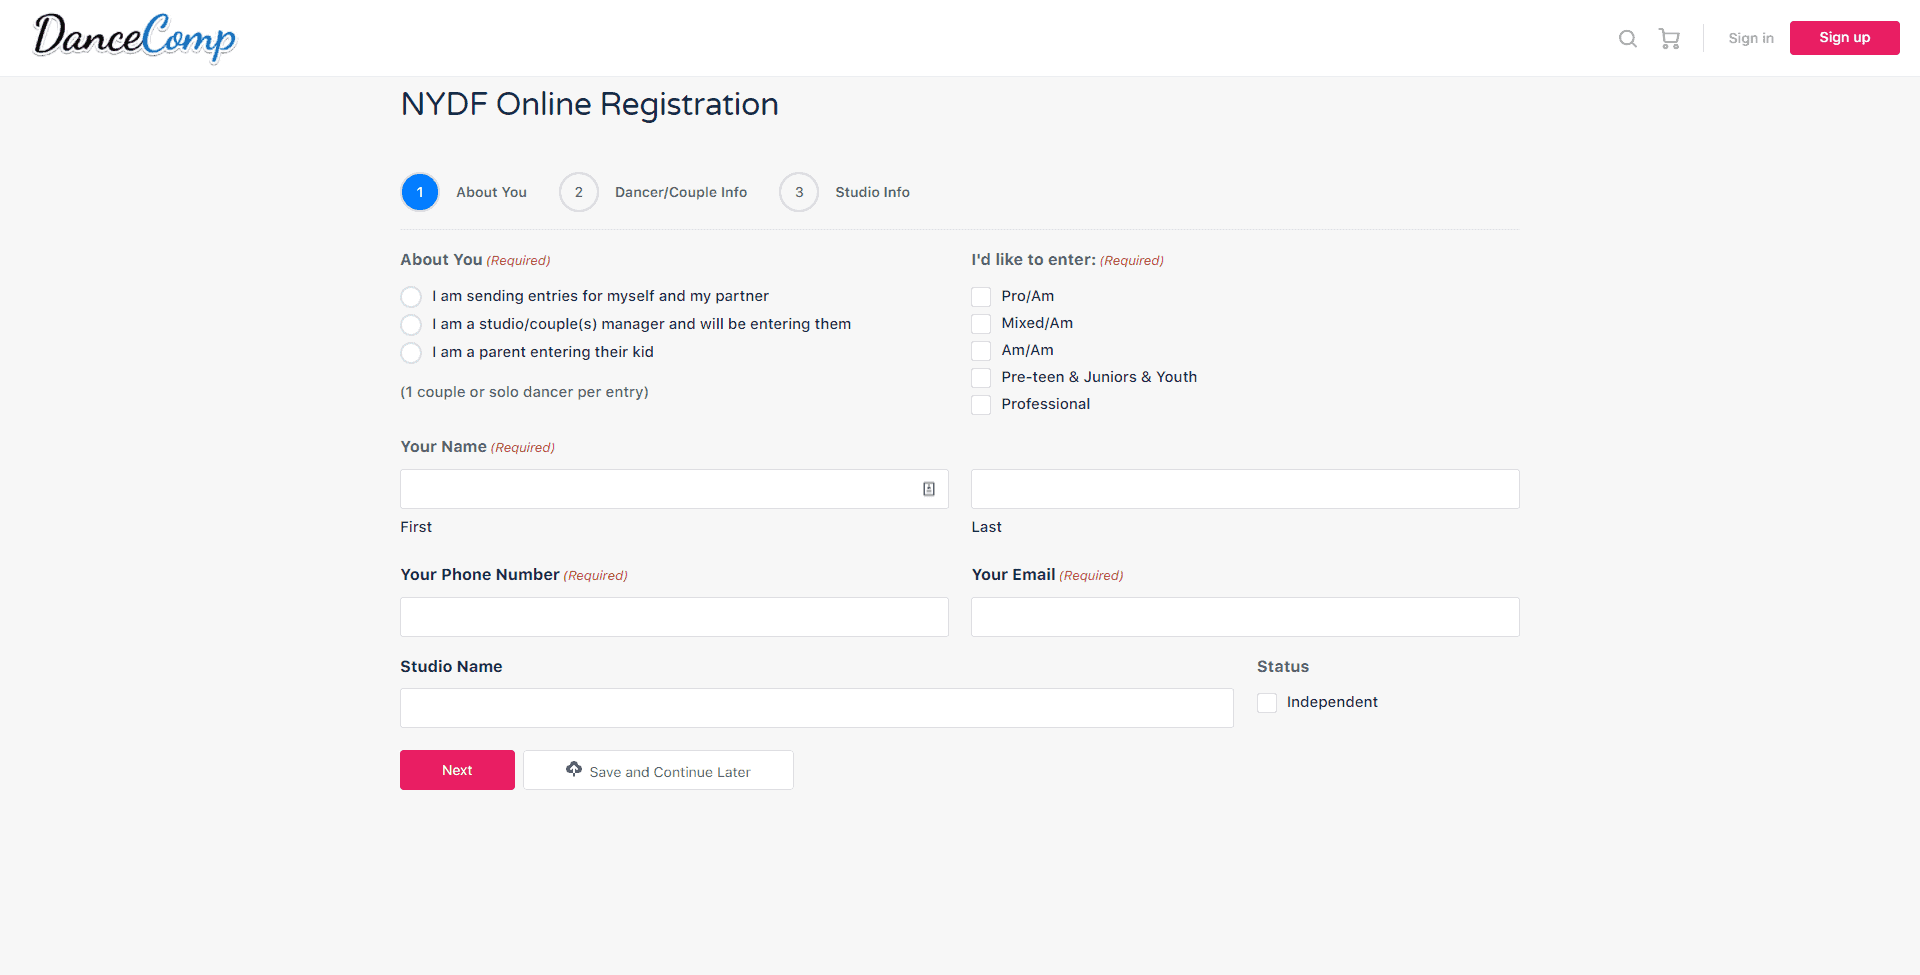The height and width of the screenshot is (975, 1920).
Task: Choose studio/couple(s) manager option
Action: (x=411, y=325)
